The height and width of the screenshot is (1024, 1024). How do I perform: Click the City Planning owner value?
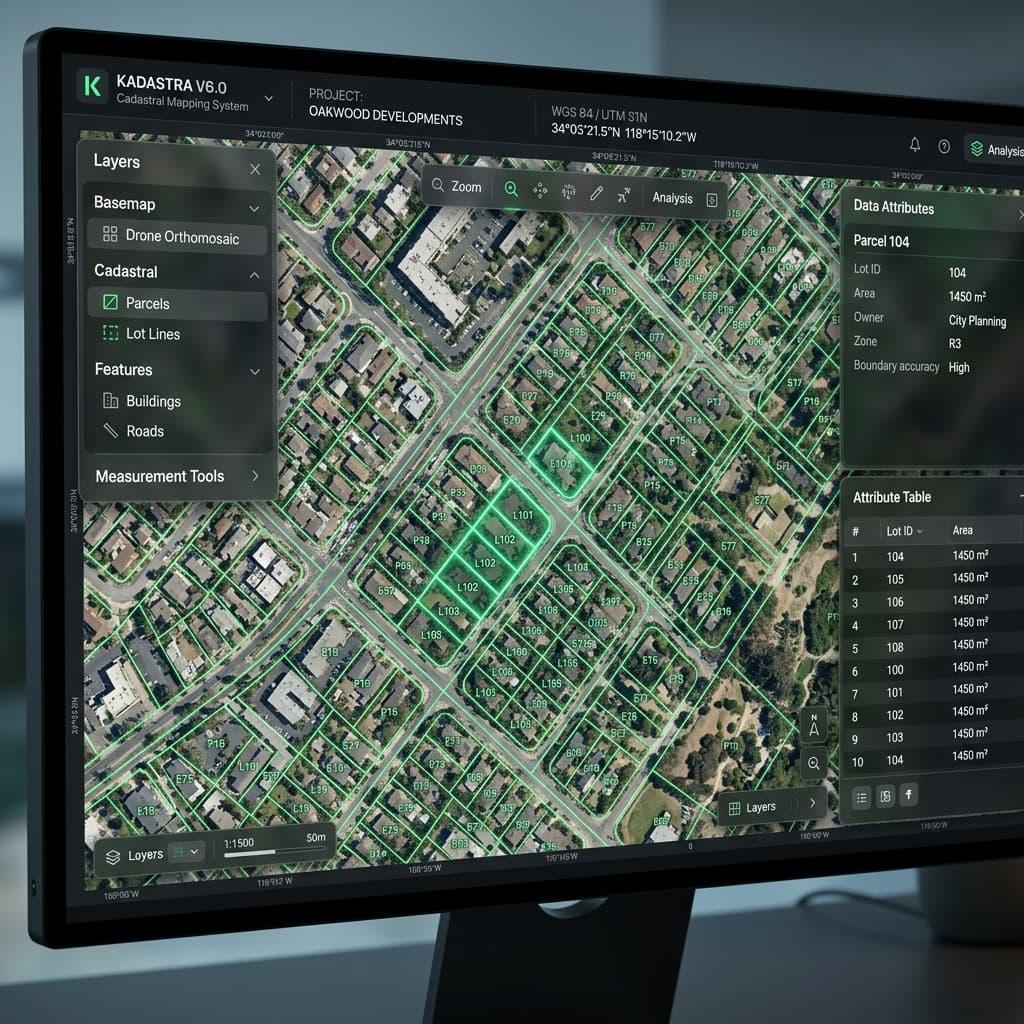click(977, 321)
